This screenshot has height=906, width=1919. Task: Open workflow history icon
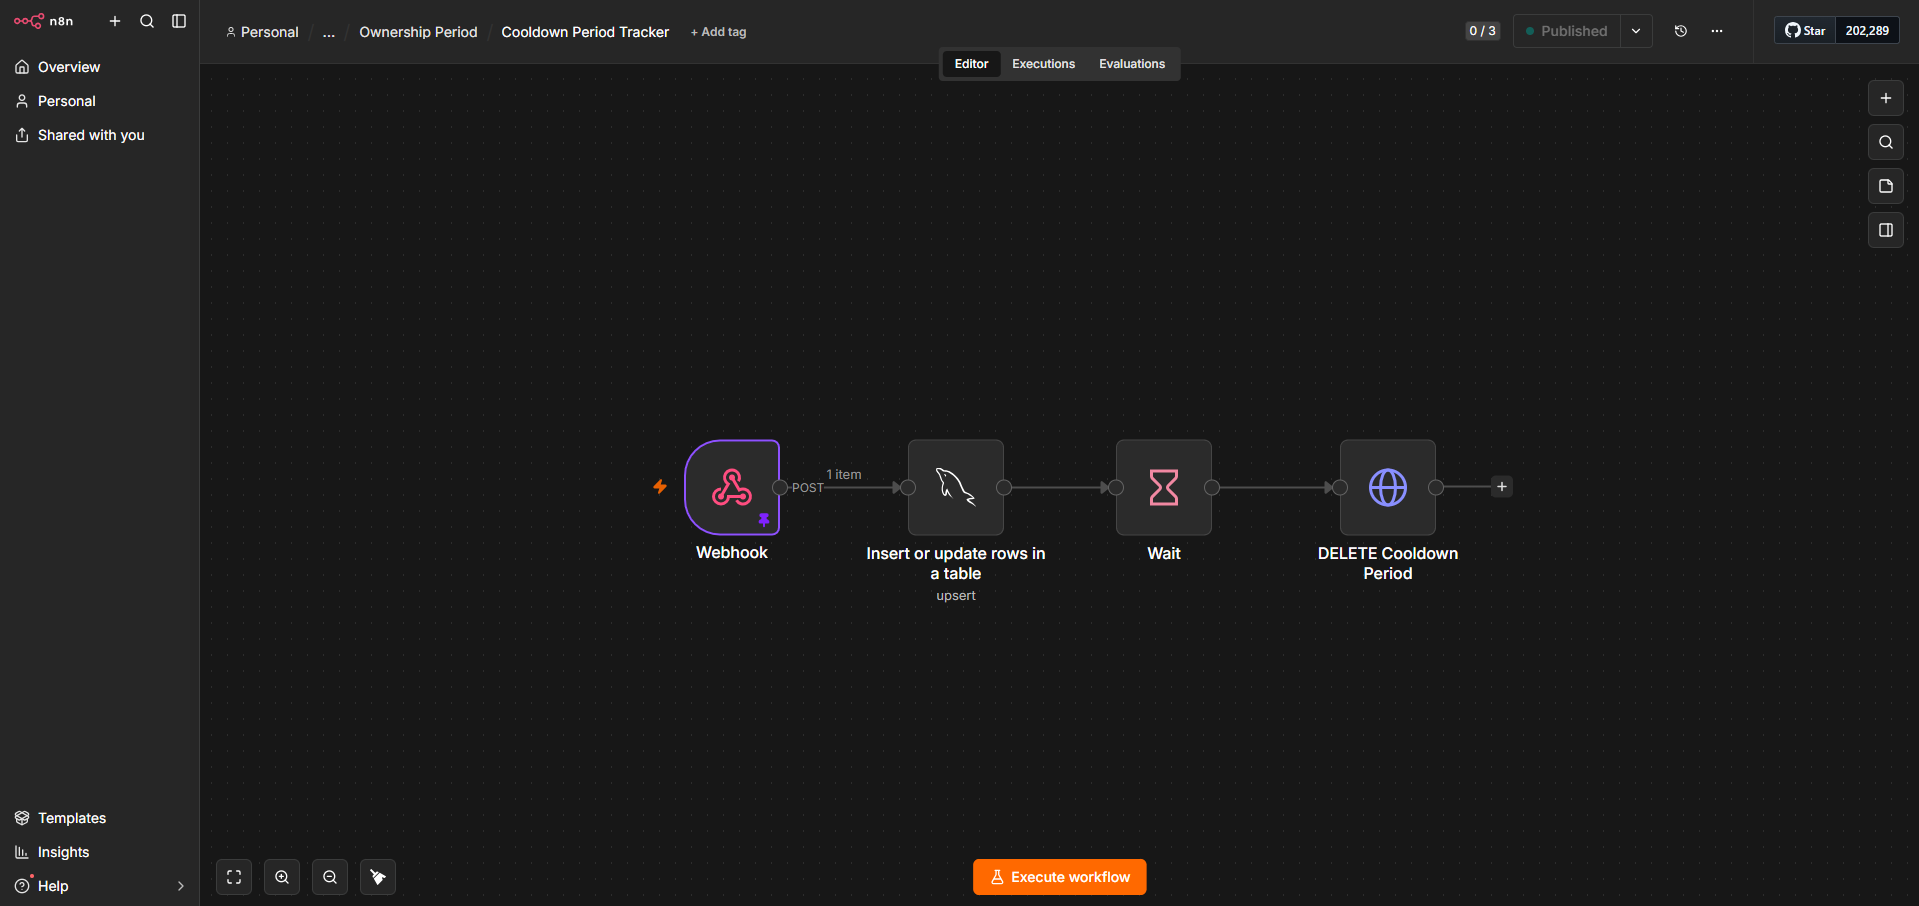click(1681, 31)
